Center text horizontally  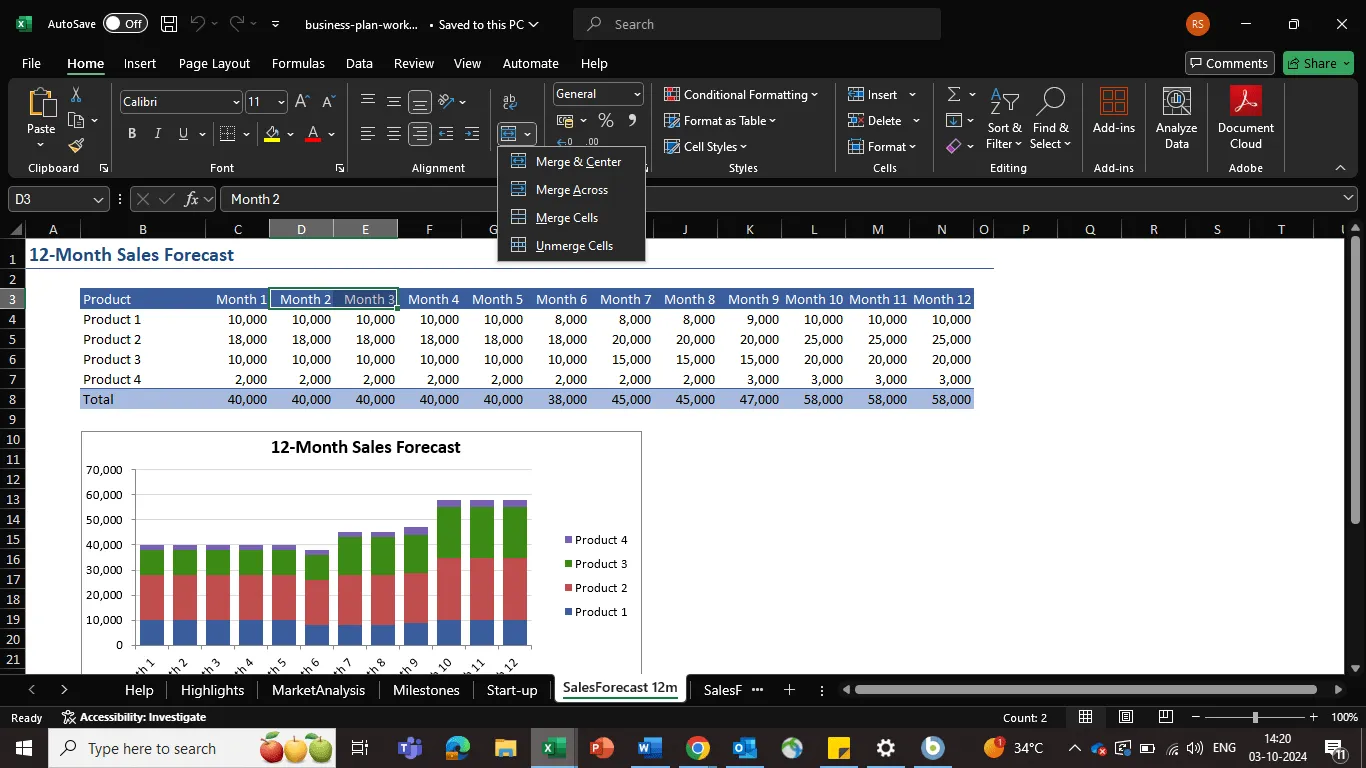(x=394, y=134)
